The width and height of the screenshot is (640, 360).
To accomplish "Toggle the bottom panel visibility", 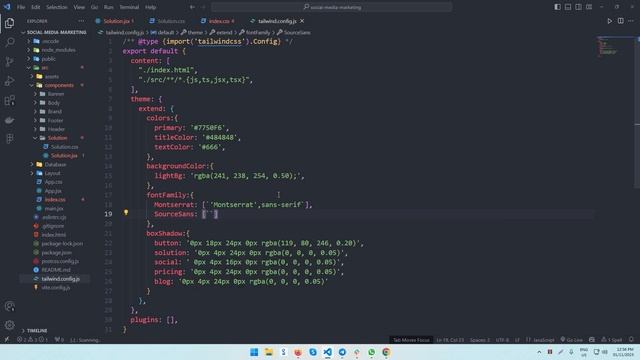I will [x=568, y=7].
